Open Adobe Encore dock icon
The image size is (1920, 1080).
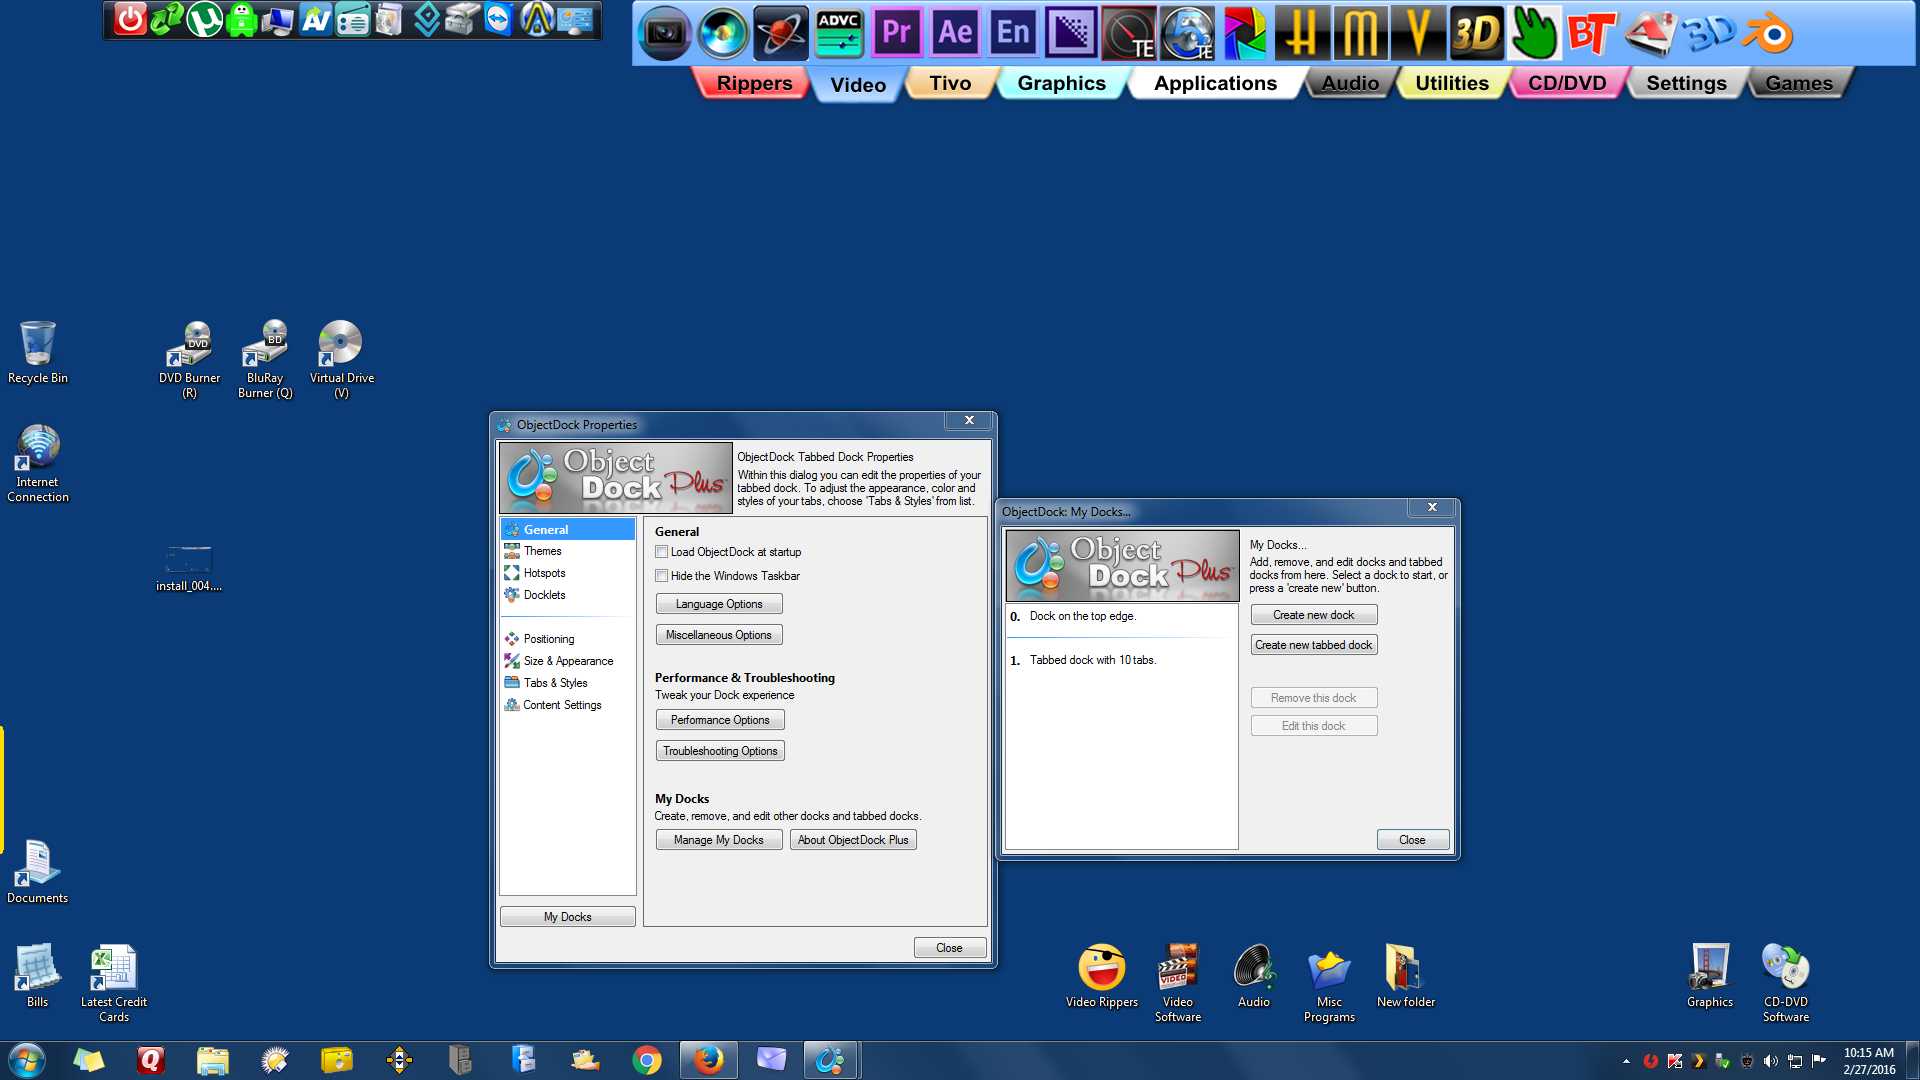(x=1012, y=33)
